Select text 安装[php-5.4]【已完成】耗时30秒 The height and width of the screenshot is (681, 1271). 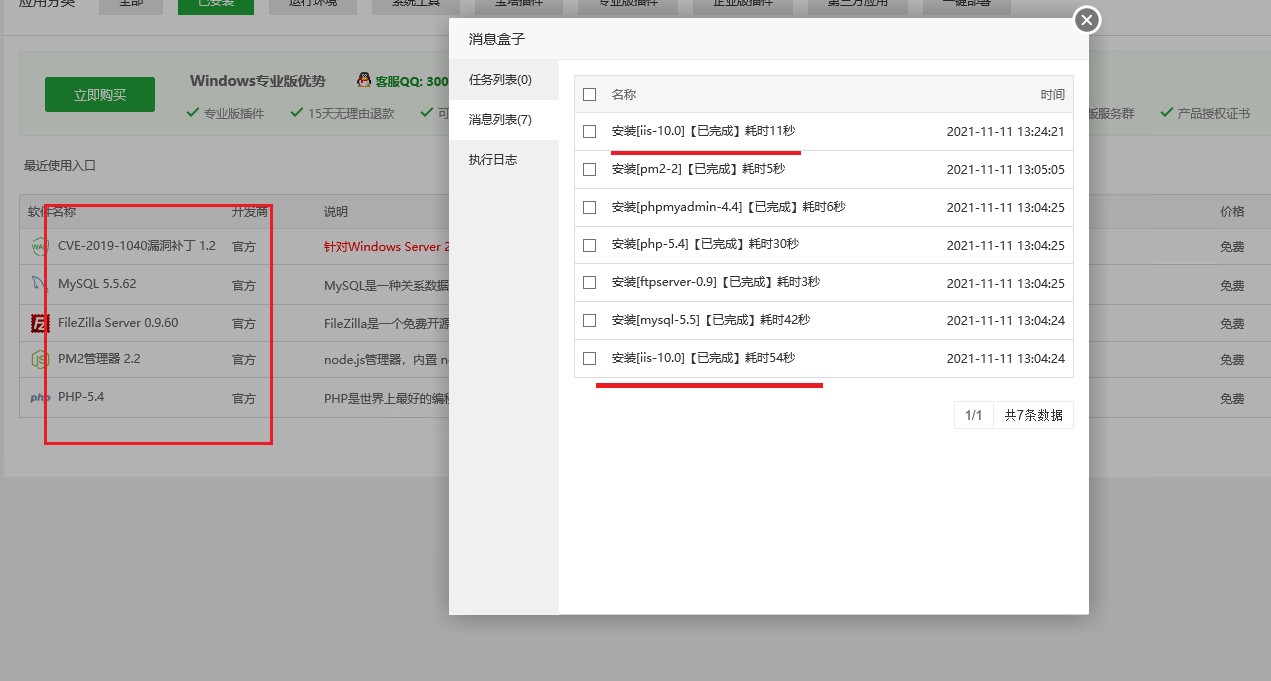click(705, 245)
